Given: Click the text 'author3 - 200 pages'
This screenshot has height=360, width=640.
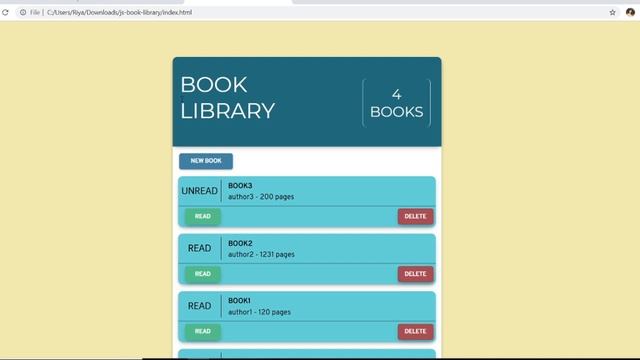Looking at the screenshot, I should 261,197.
